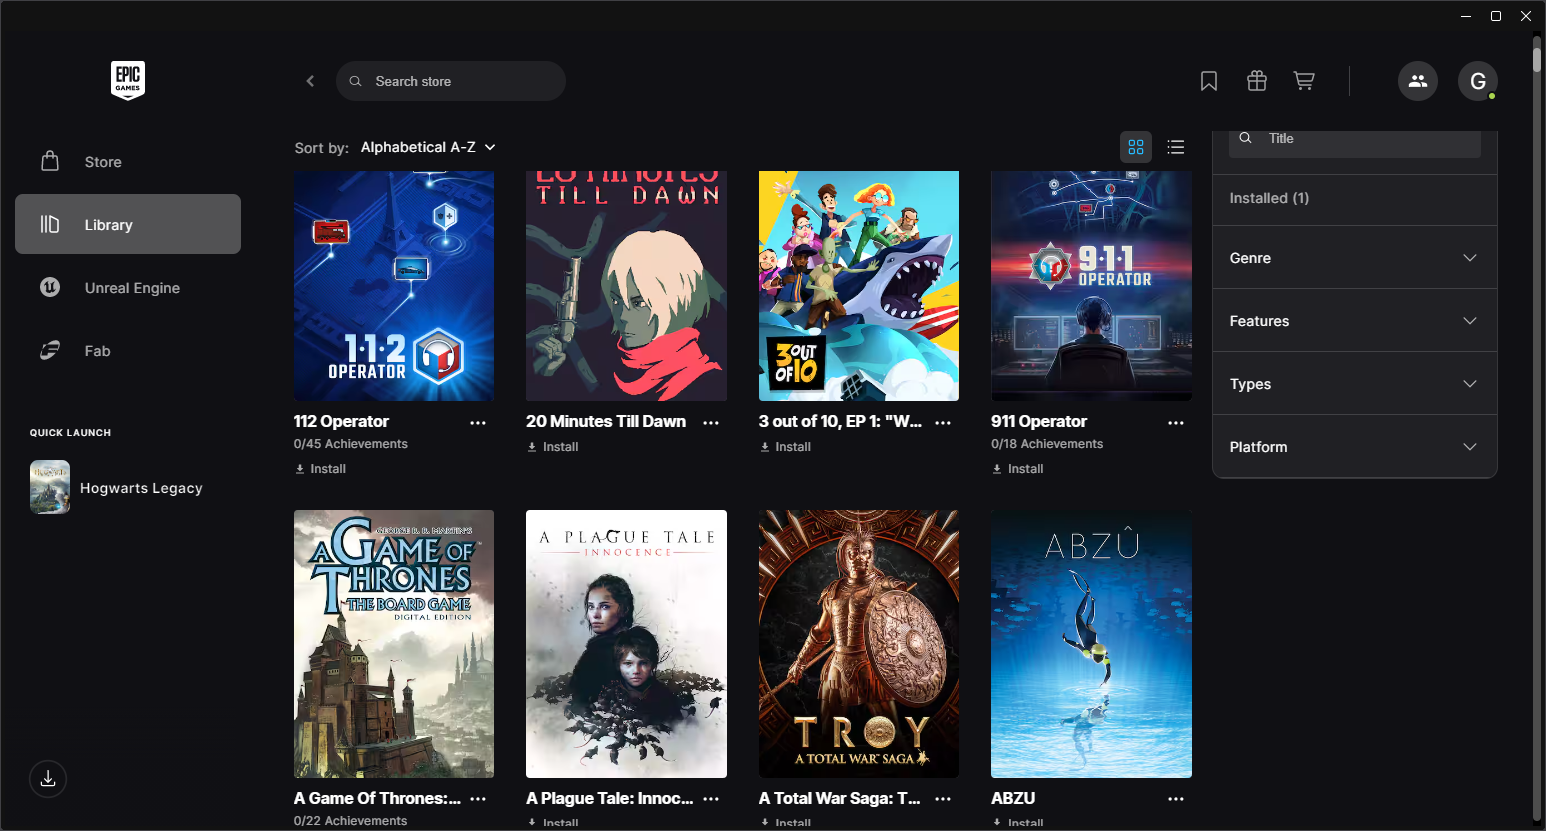The width and height of the screenshot is (1546, 831).
Task: Switch to list view
Action: click(1176, 147)
